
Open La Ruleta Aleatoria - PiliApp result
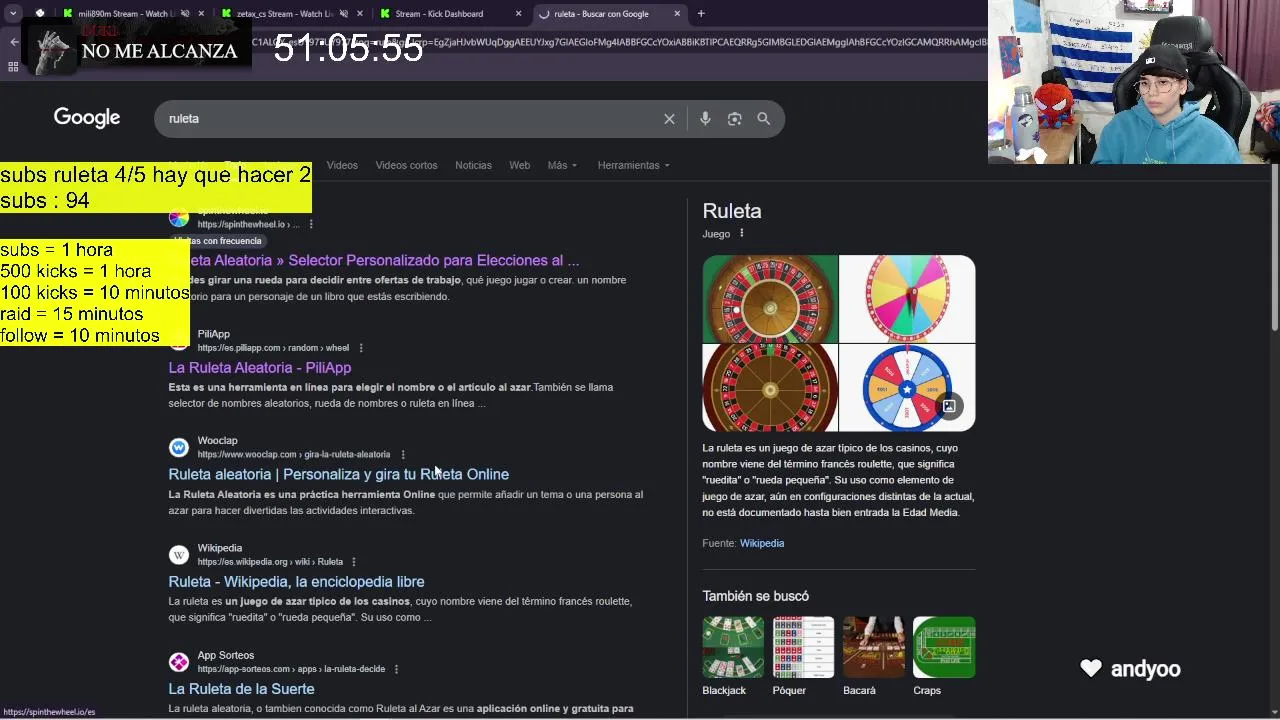click(260, 368)
